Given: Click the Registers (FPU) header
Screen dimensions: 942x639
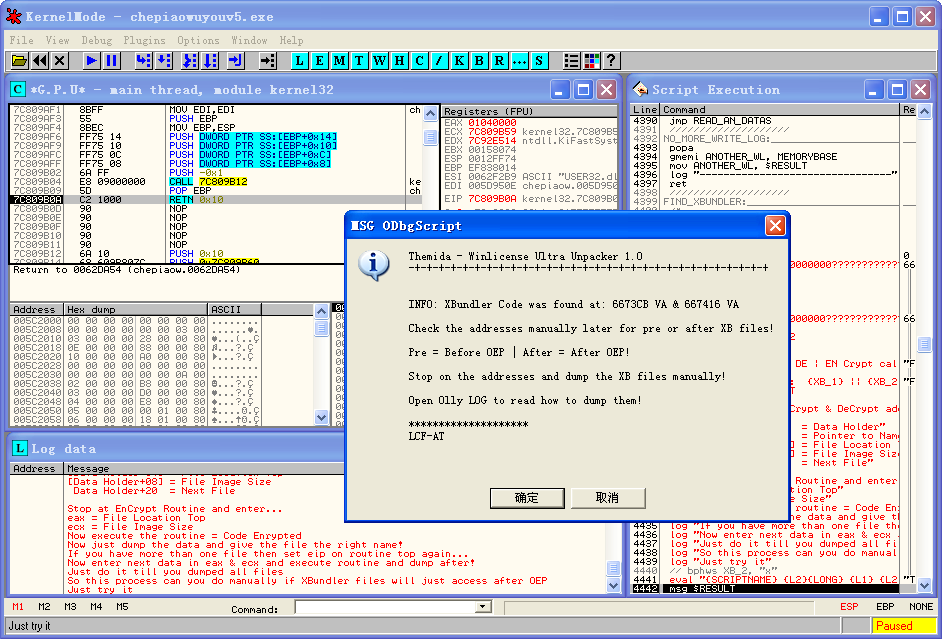Looking at the screenshot, I should pyautogui.click(x=529, y=111).
